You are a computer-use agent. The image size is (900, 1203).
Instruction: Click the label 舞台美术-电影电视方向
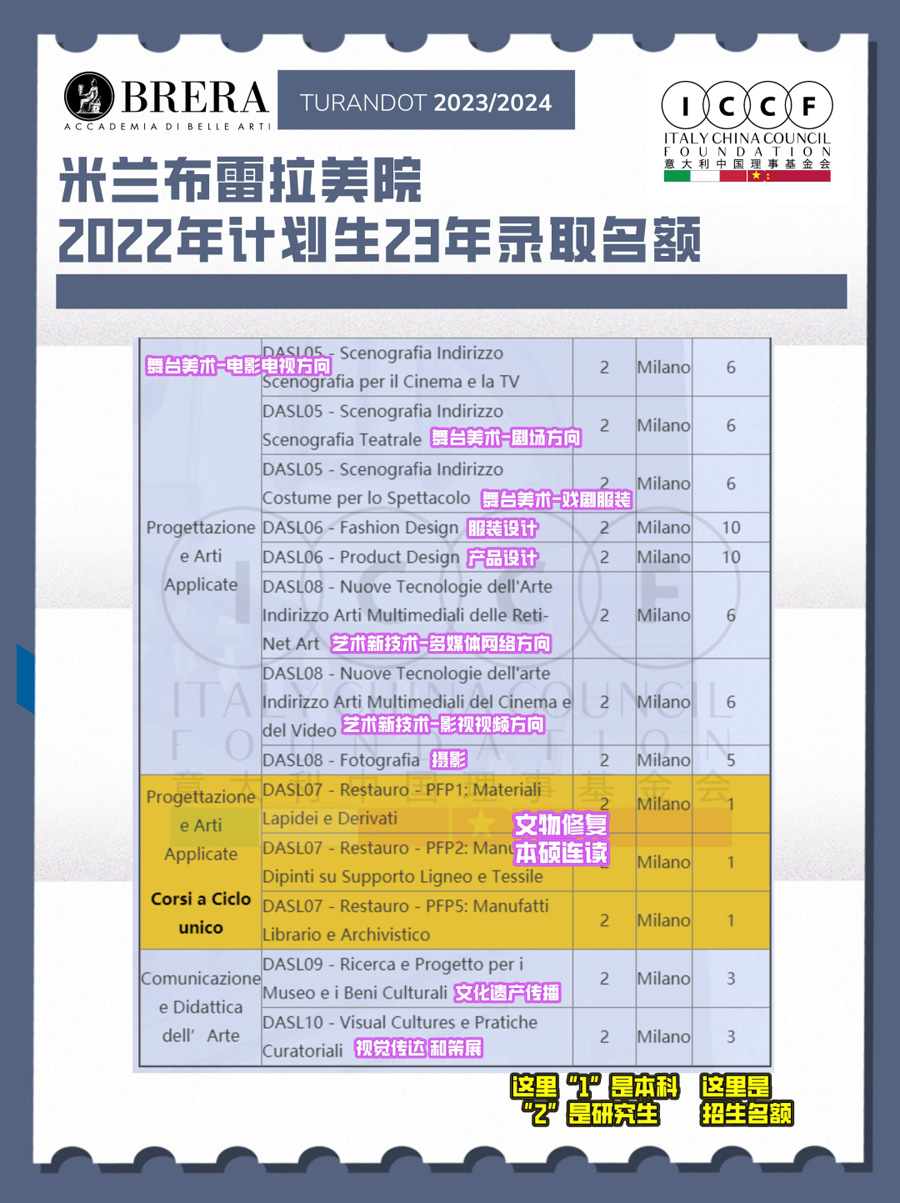pos(238,365)
